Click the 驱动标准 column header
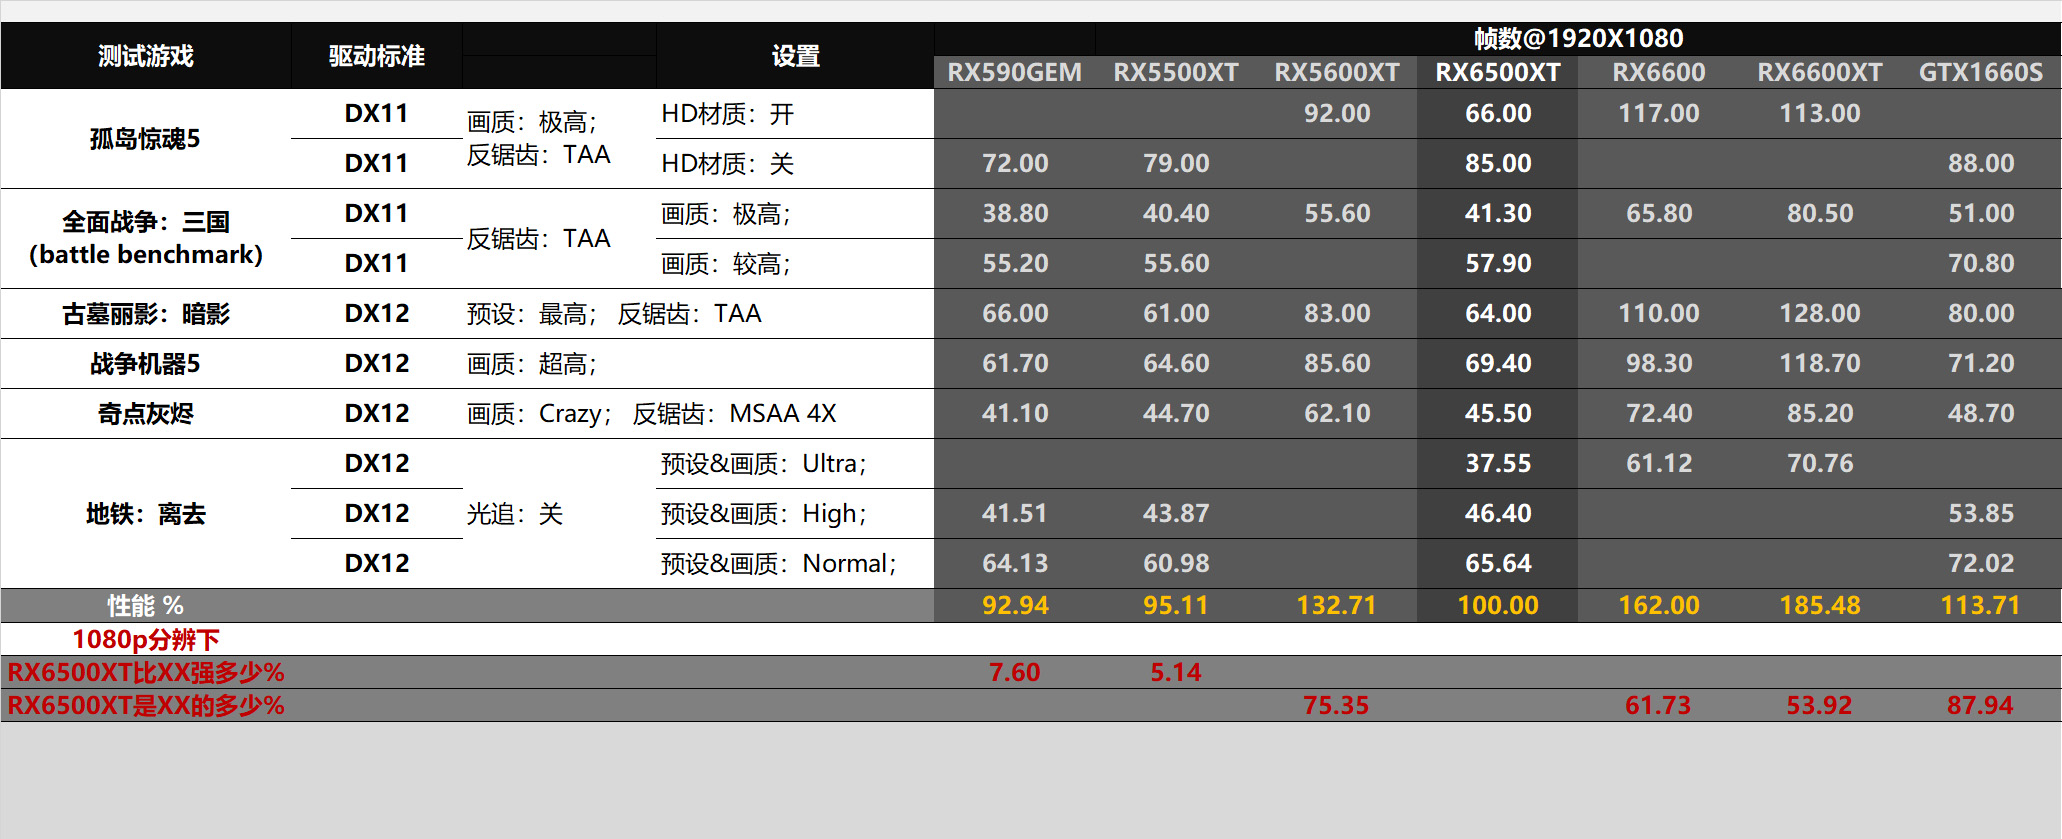The width and height of the screenshot is (2062, 839). pyautogui.click(x=377, y=56)
